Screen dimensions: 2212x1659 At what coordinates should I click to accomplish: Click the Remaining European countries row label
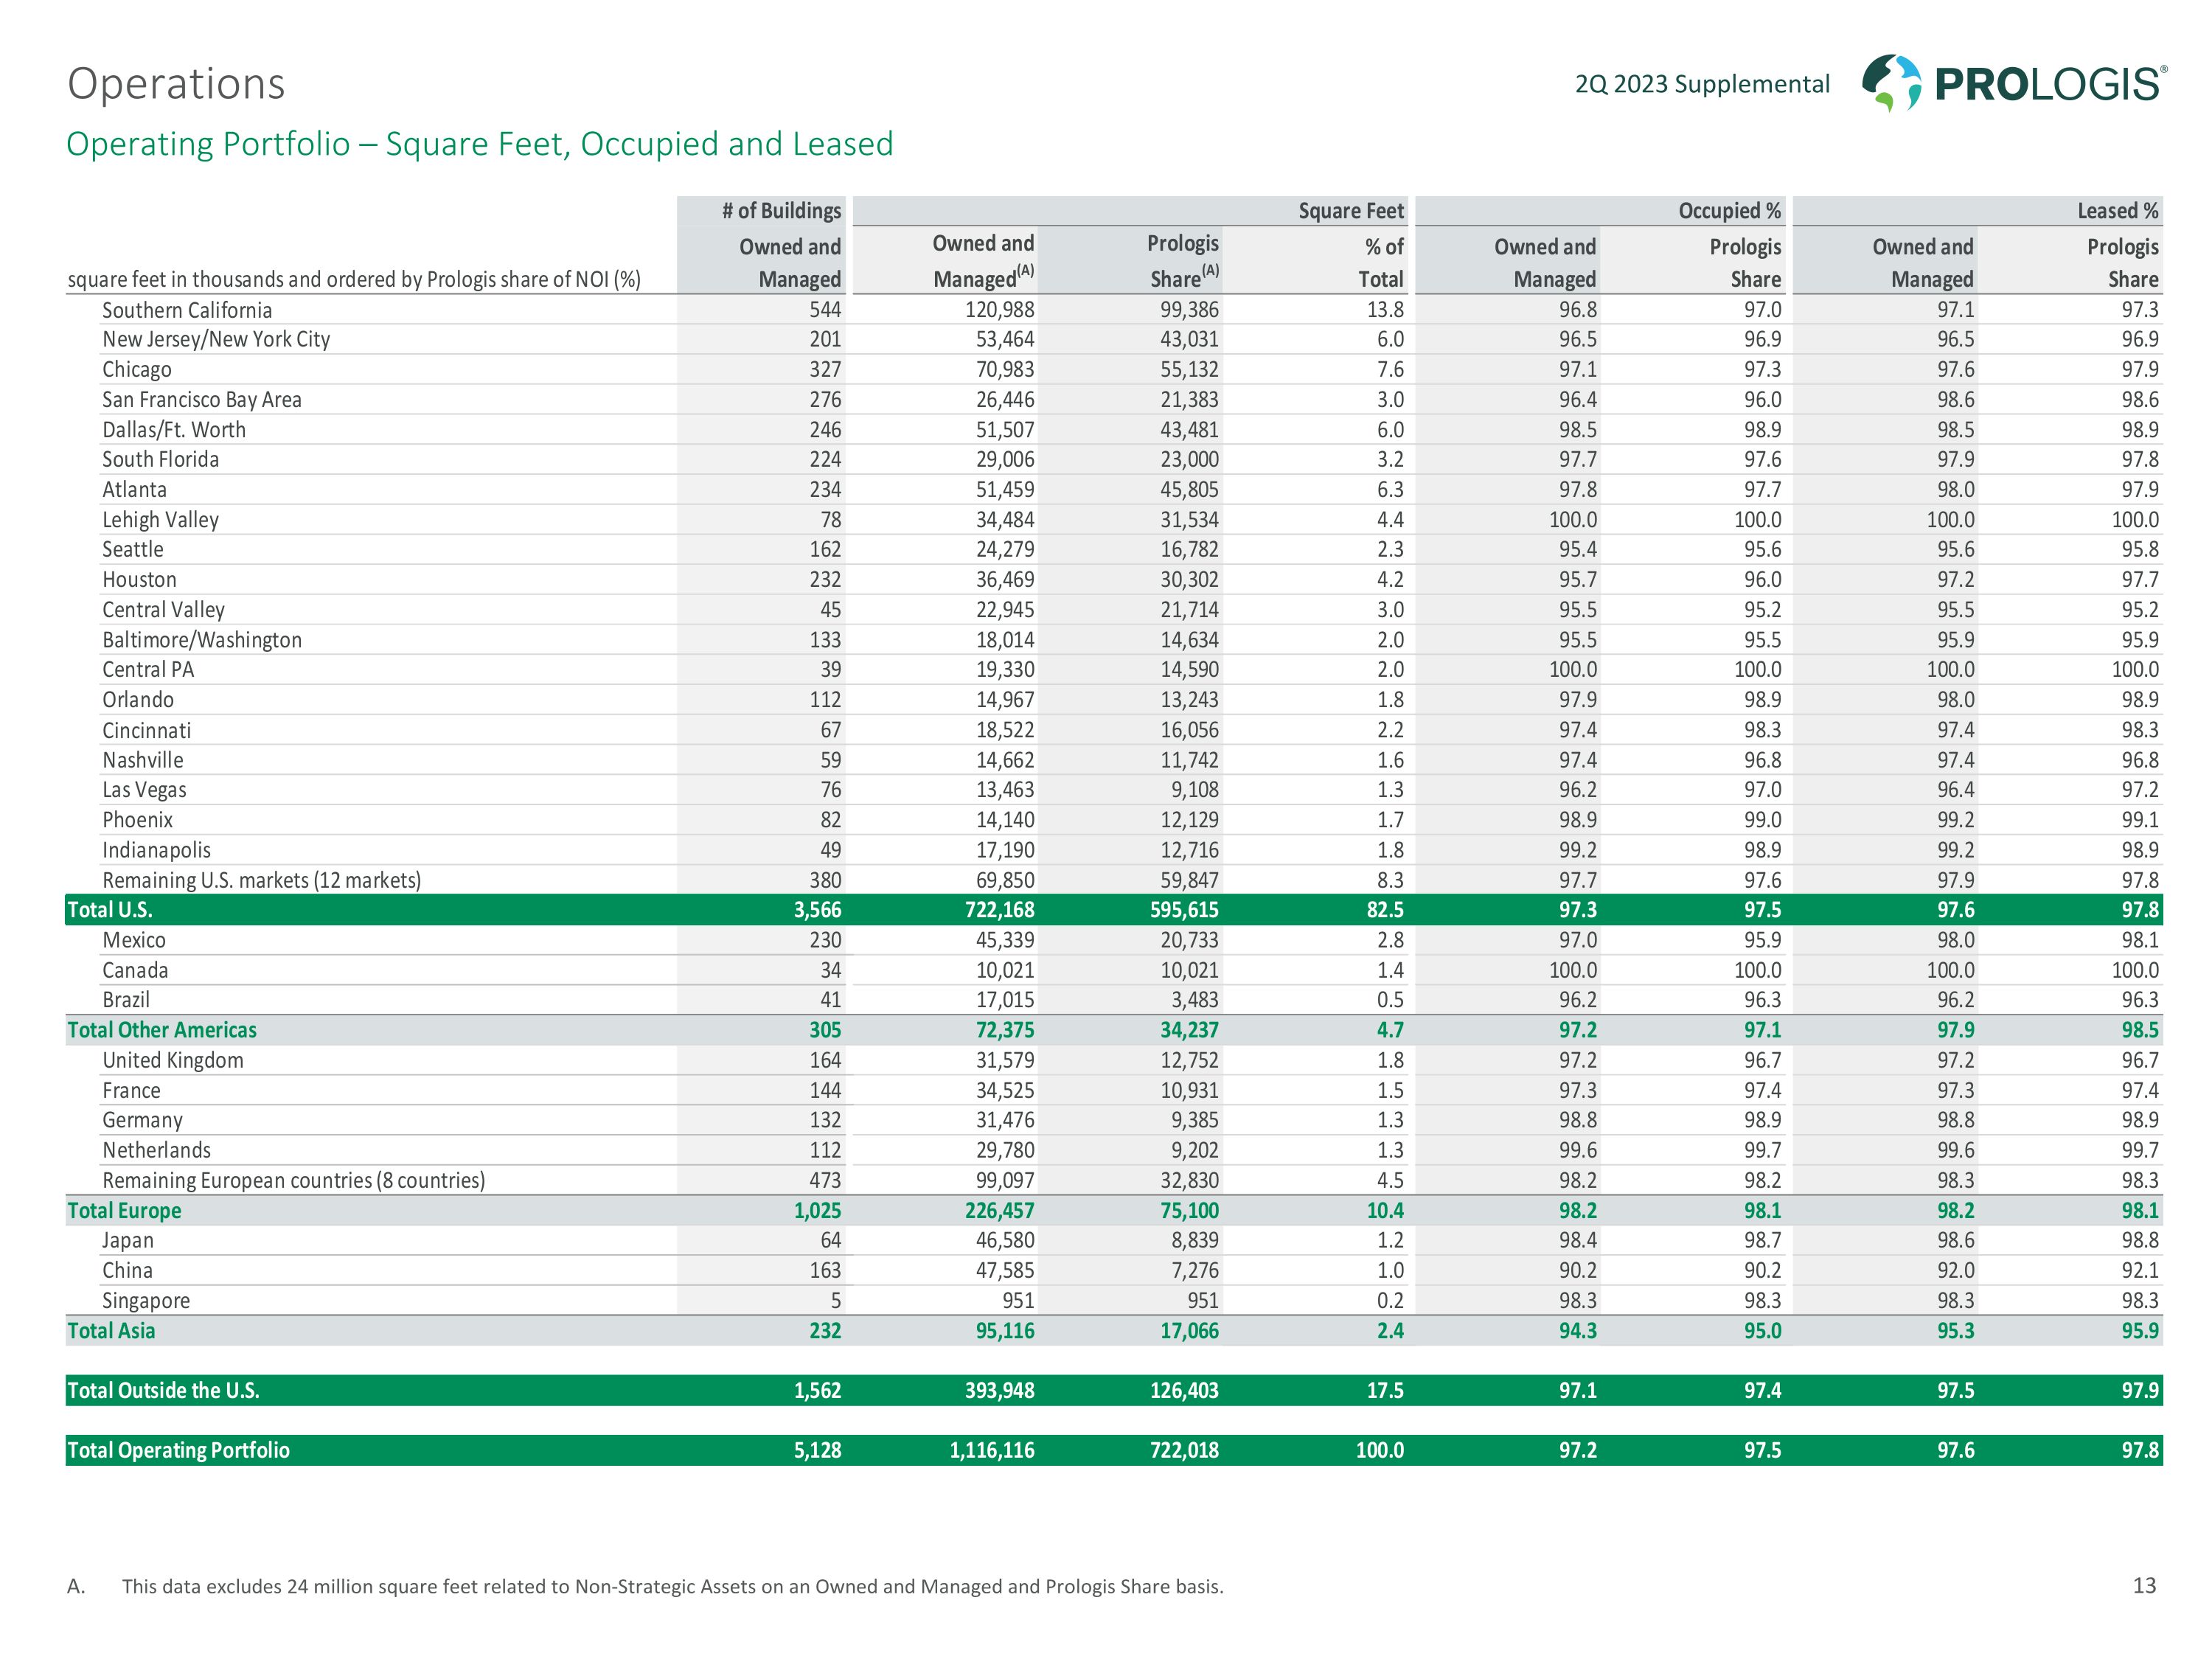click(293, 1180)
